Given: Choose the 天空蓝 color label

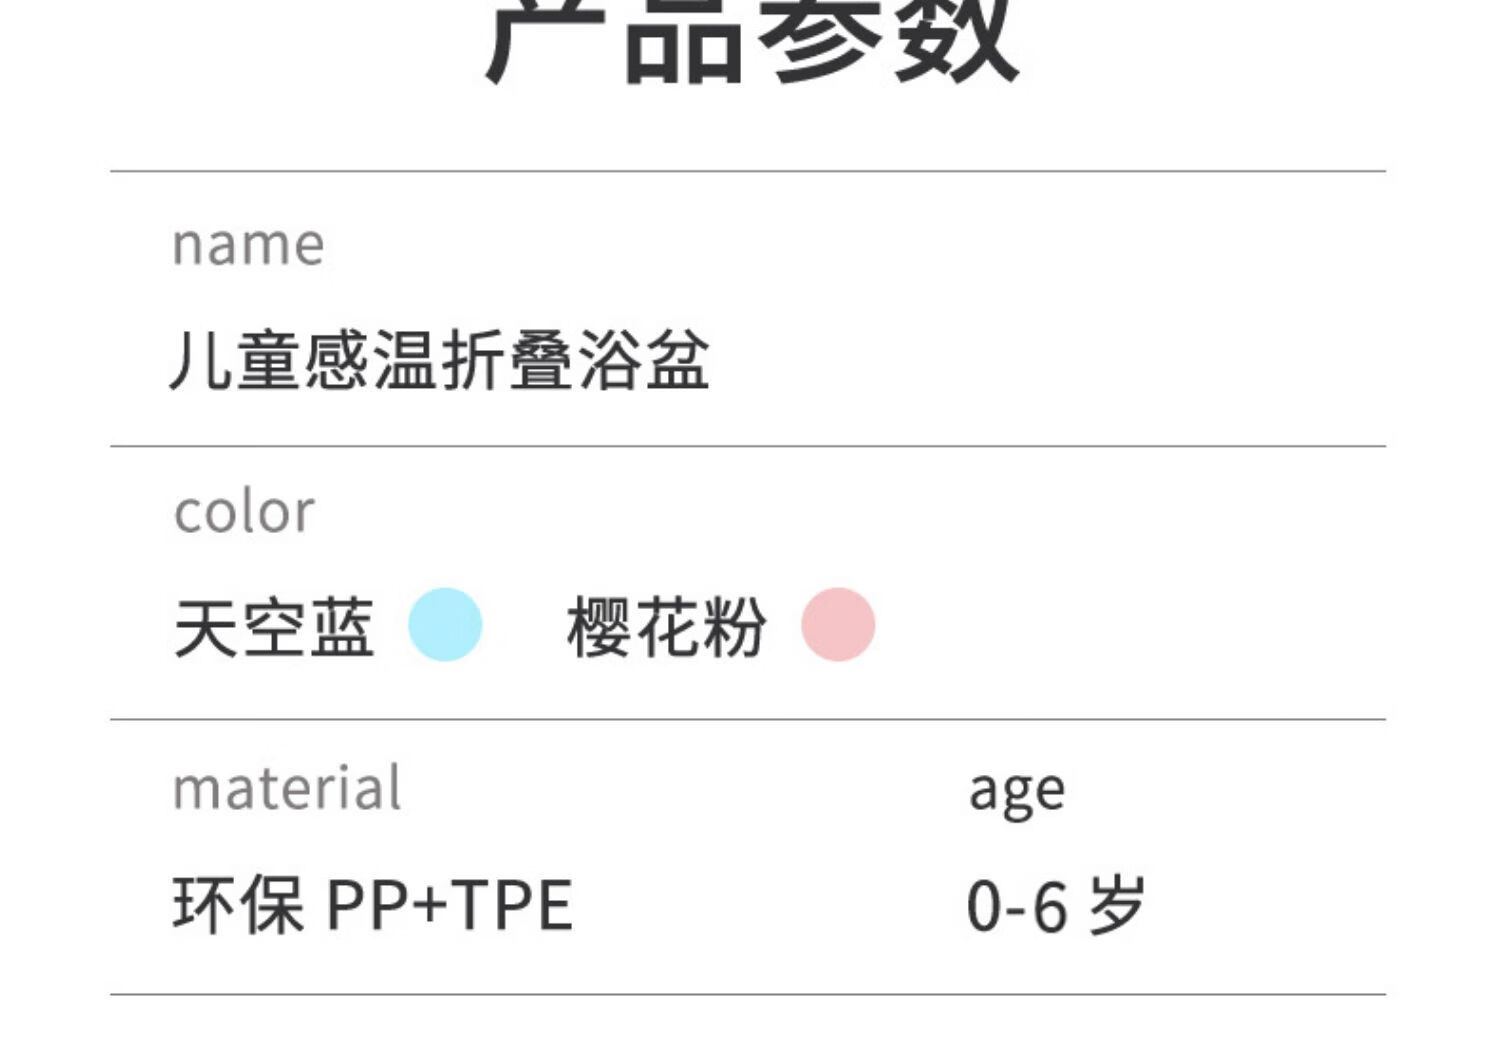Looking at the screenshot, I should 274,628.
